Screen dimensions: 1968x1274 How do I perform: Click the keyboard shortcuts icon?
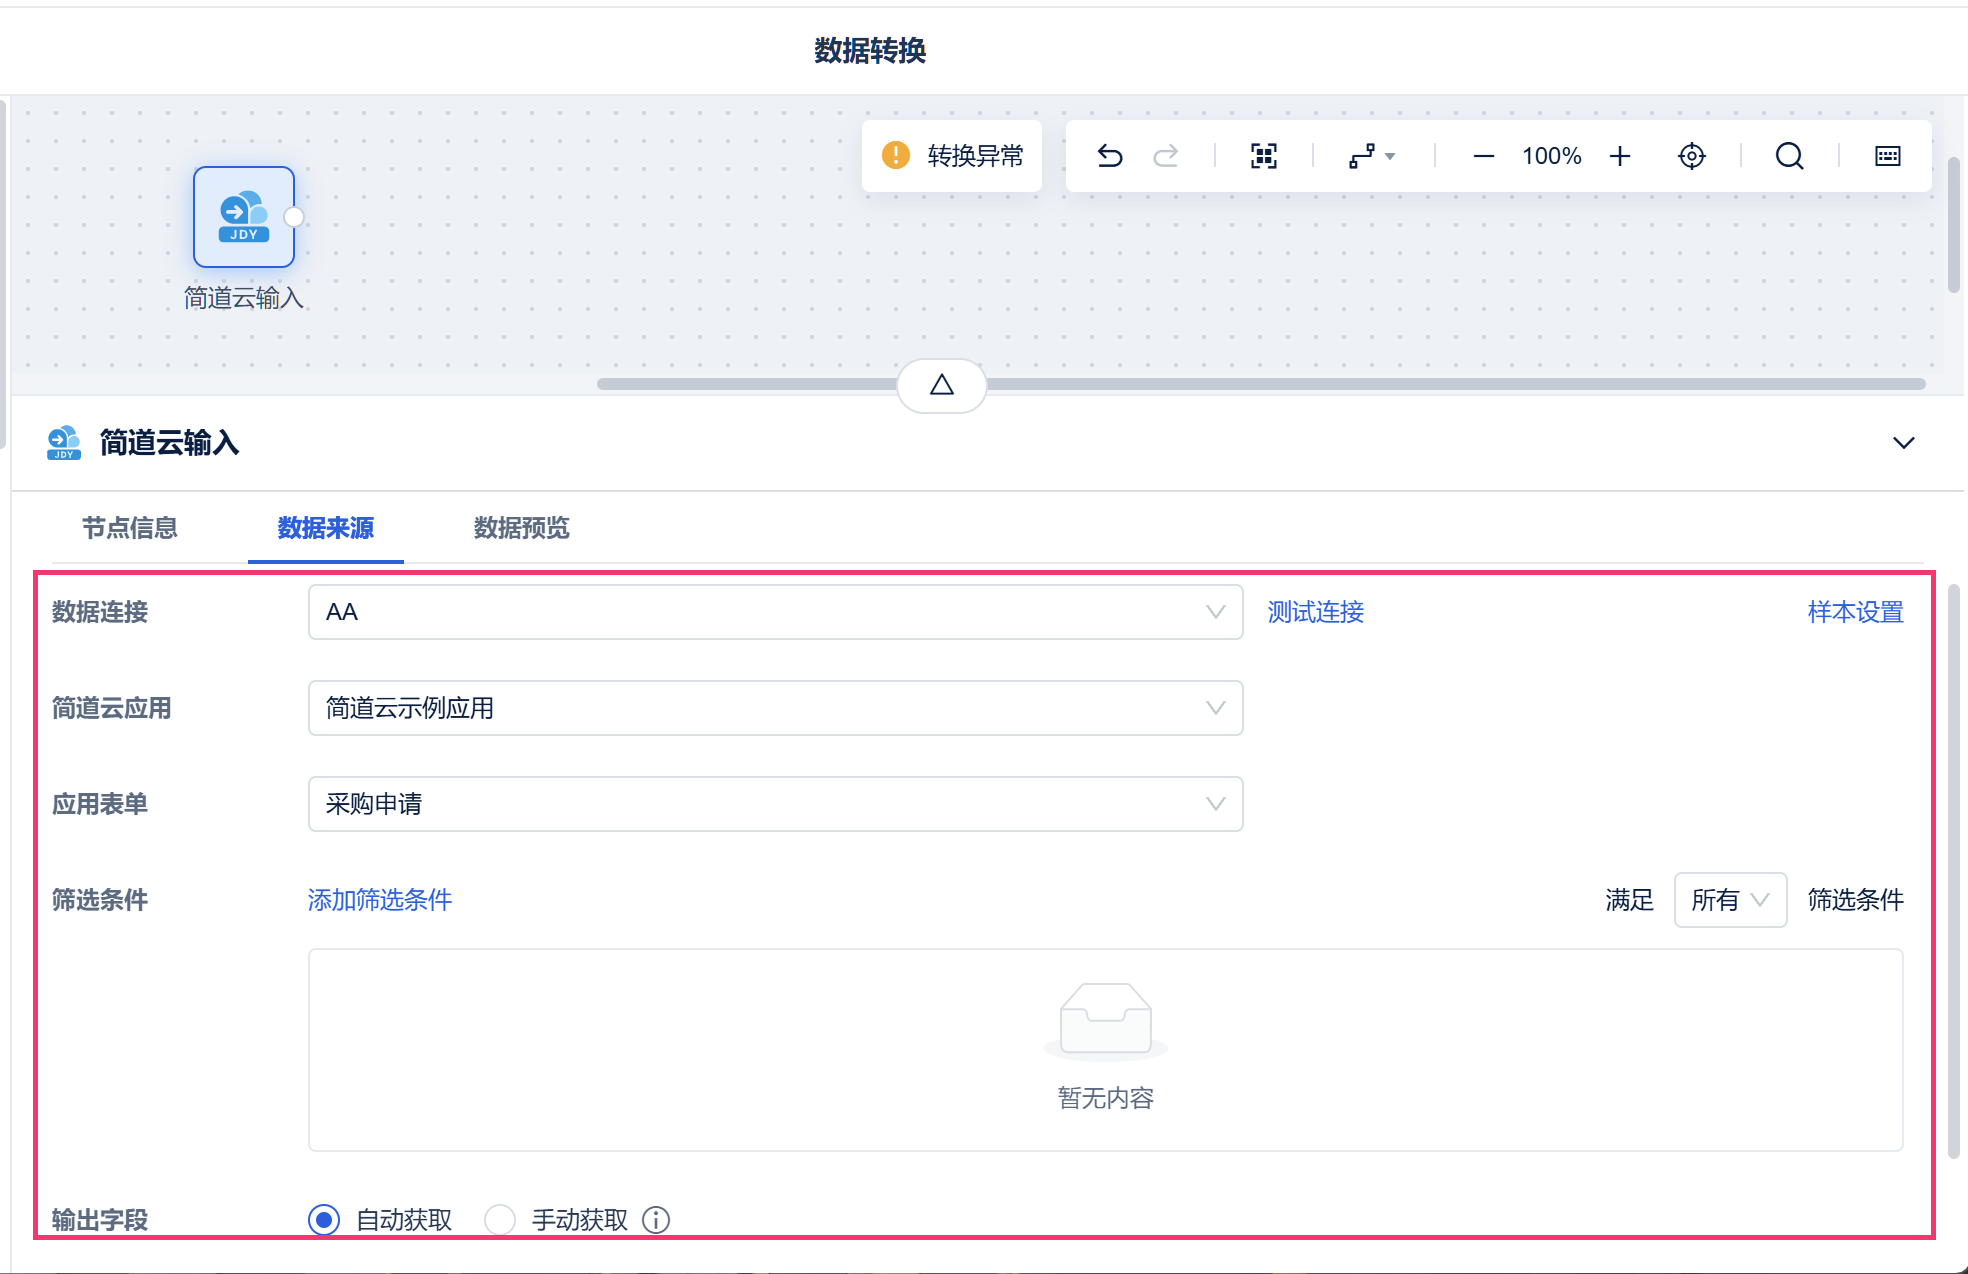(1888, 156)
